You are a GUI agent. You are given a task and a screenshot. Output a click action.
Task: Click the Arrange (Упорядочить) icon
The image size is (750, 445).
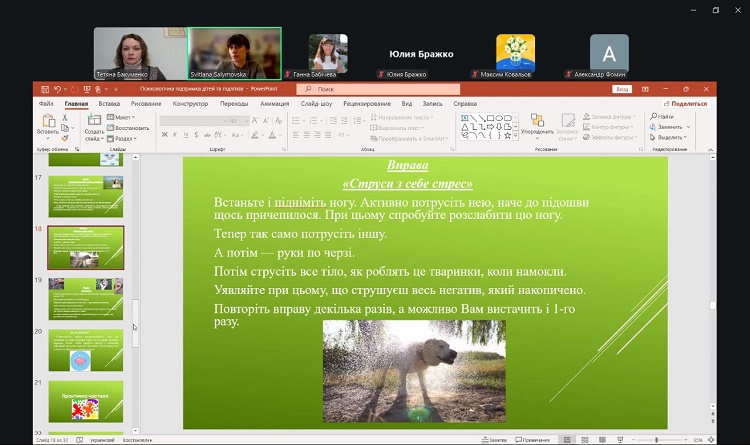(536, 121)
